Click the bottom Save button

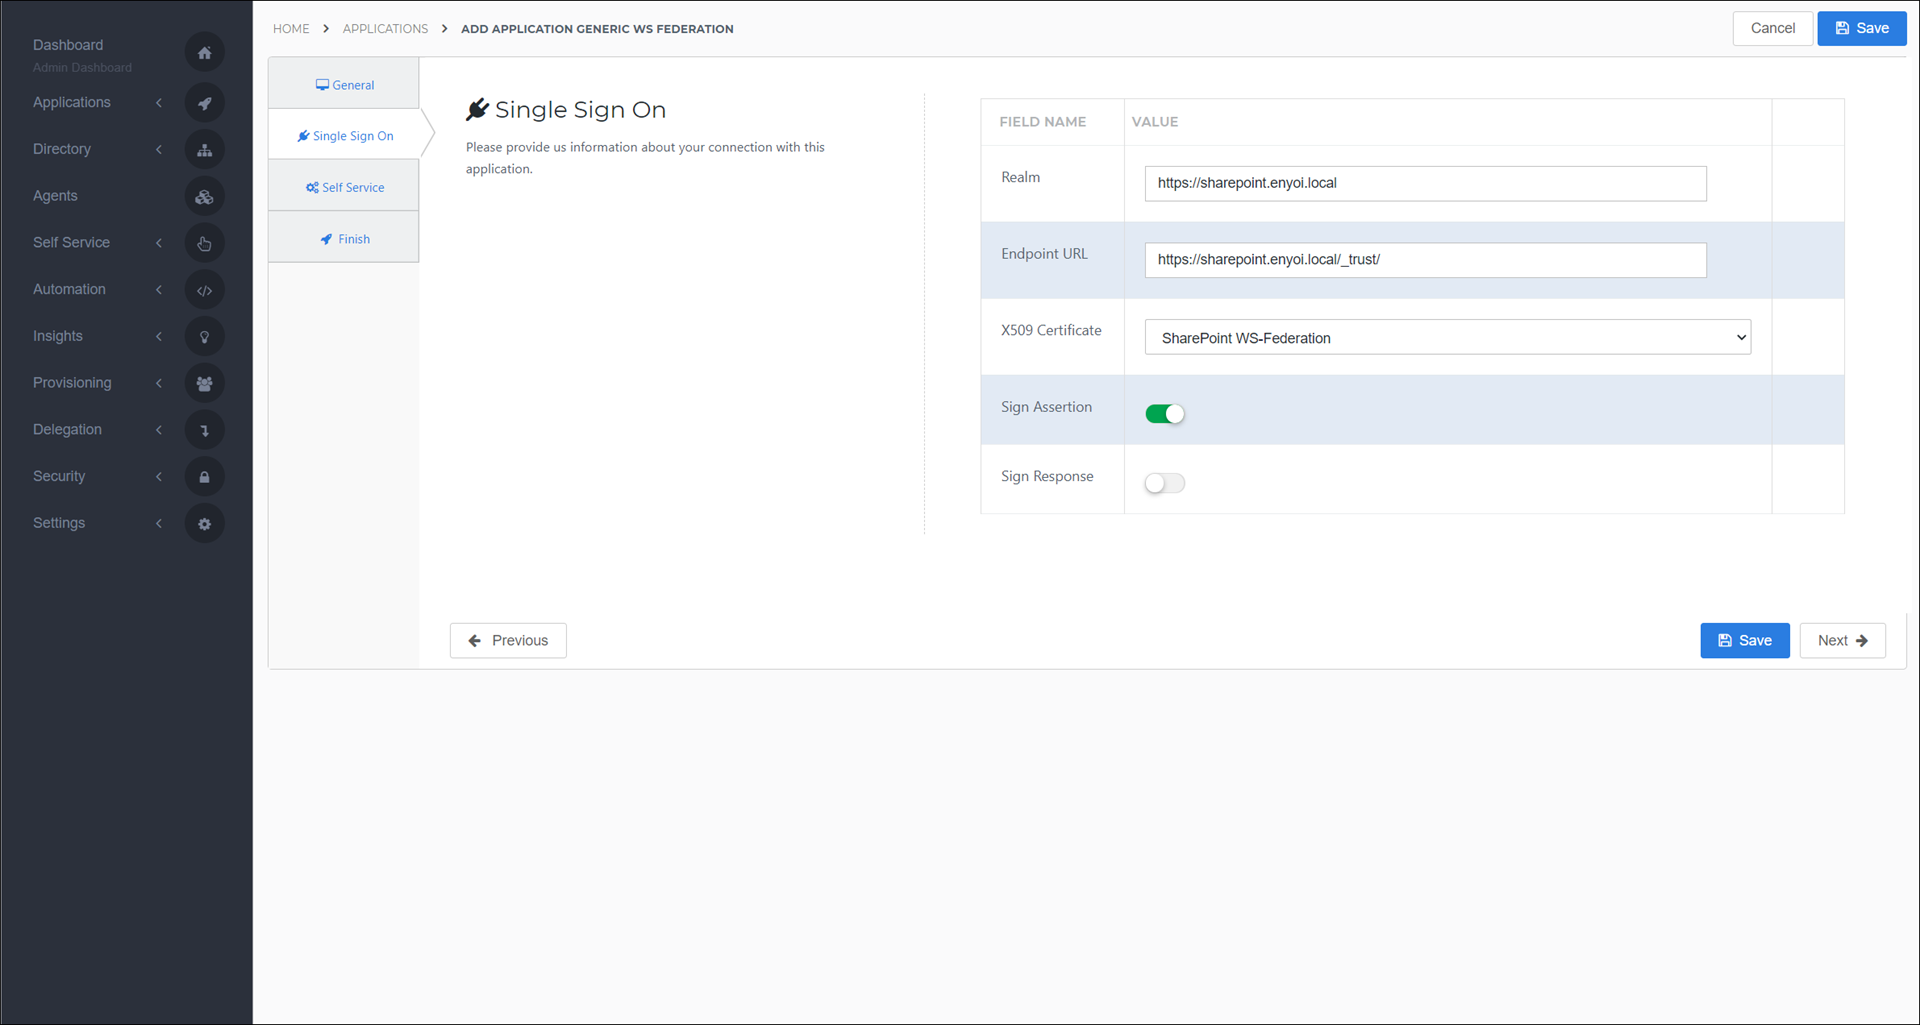pos(1744,640)
